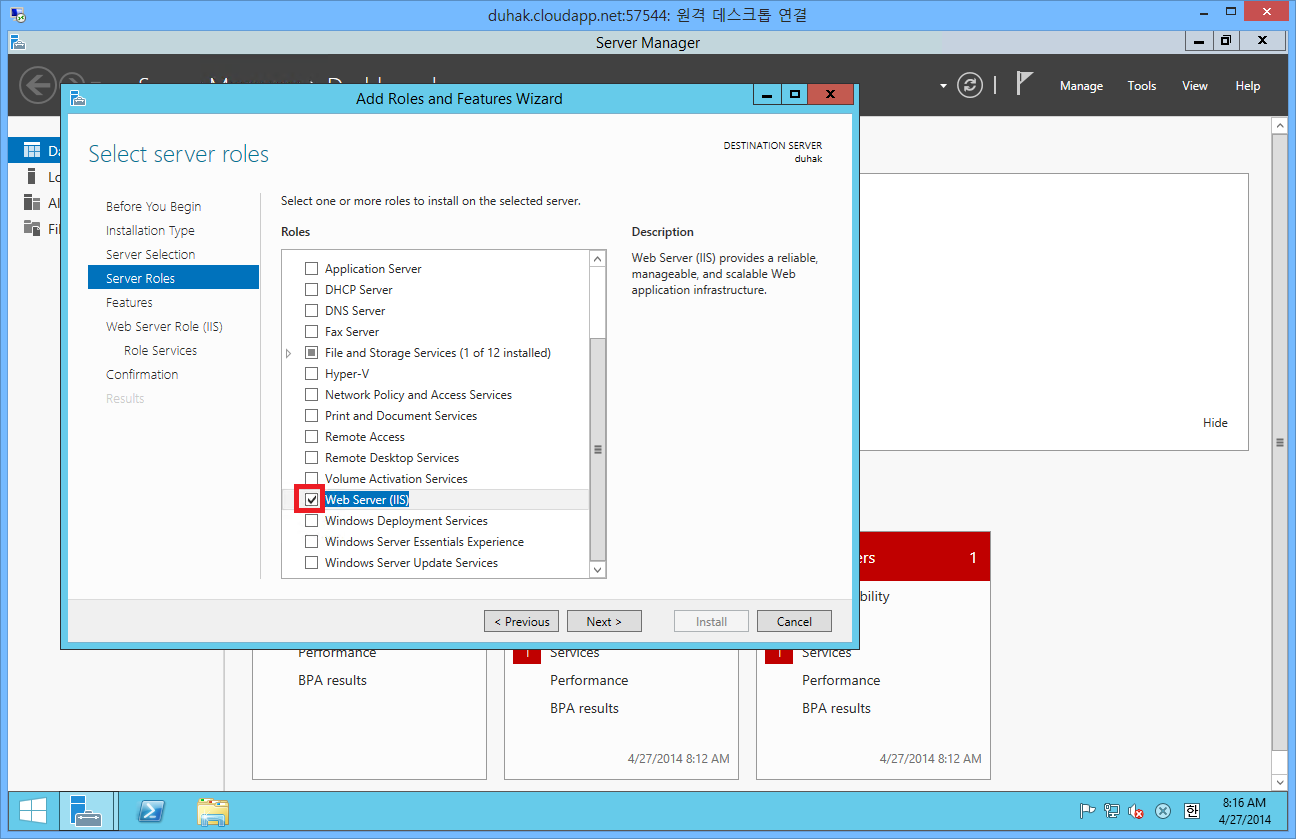Uncheck the Web Server (IIS) role
1296x839 pixels.
point(312,499)
